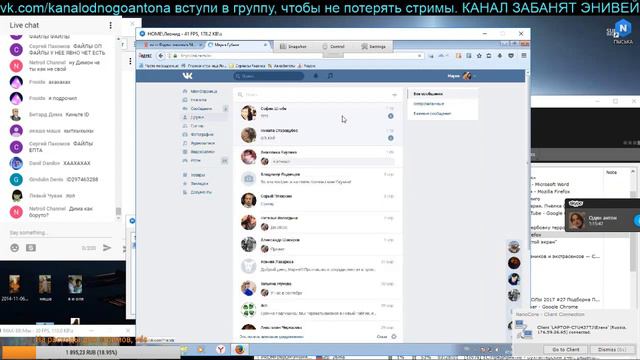Click the Yandex browser icon in remote taskbar
Image resolution: width=640 pixels, height=360 pixels.
220,349
